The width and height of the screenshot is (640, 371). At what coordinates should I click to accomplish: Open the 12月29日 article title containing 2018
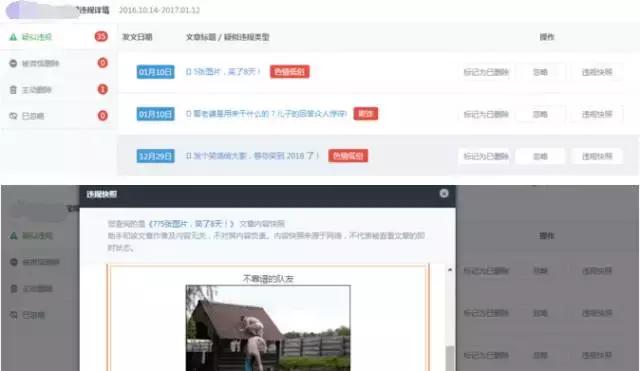pos(252,156)
